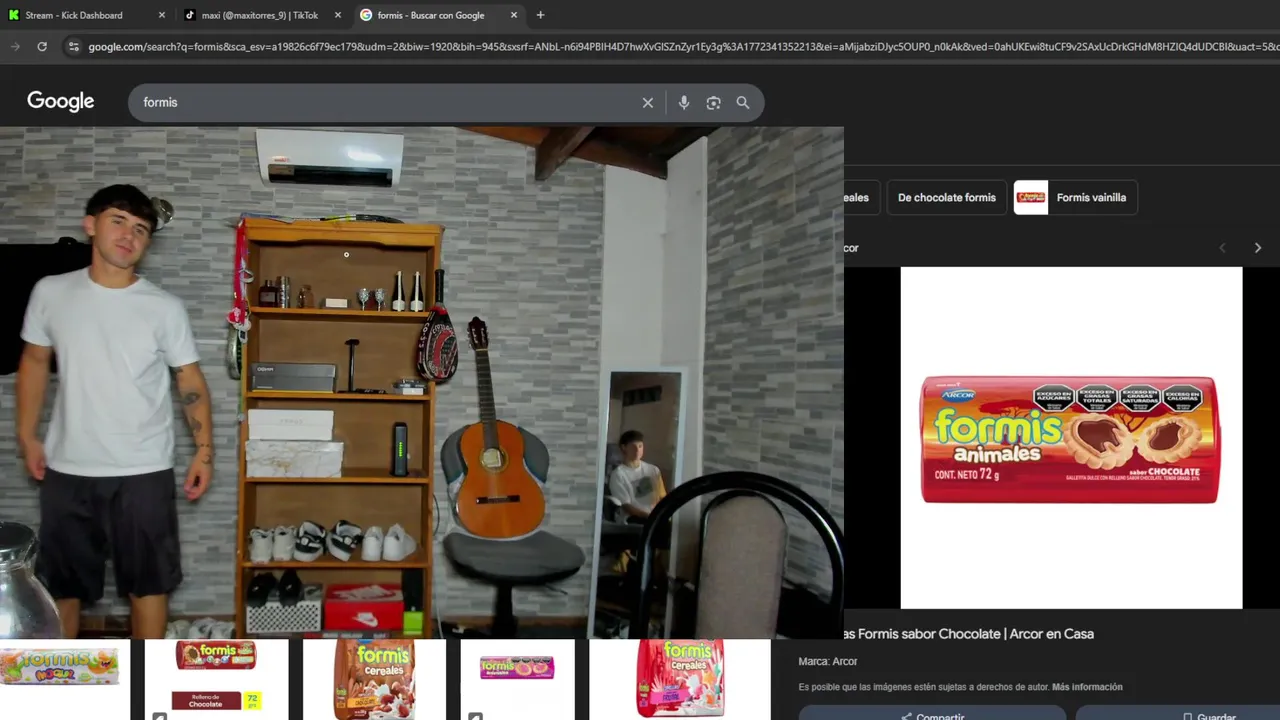
Task: Click the Compartir button
Action: tap(932, 714)
